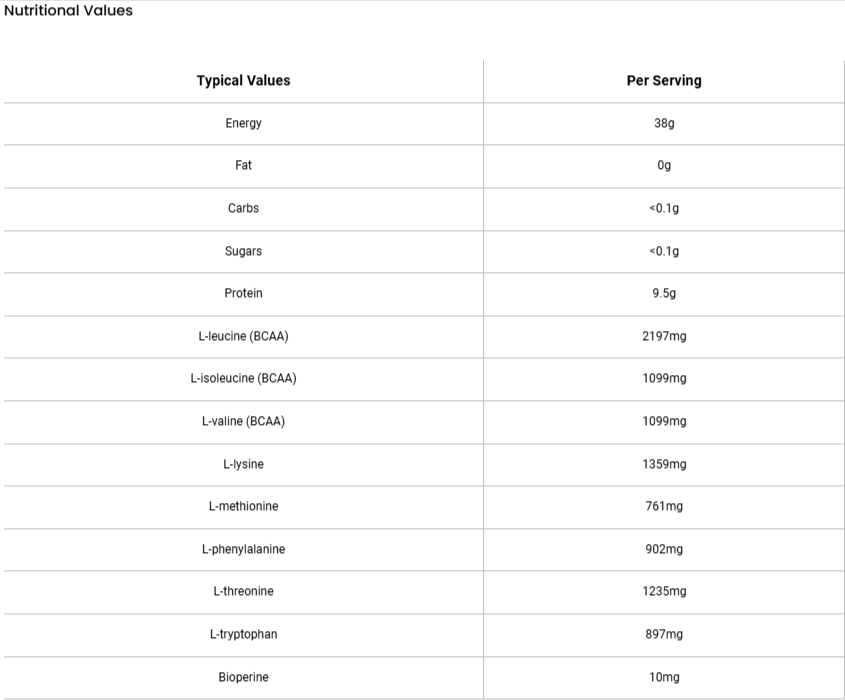The image size is (845, 700).
Task: Click the 9.5g protein value
Action: pyautogui.click(x=664, y=293)
